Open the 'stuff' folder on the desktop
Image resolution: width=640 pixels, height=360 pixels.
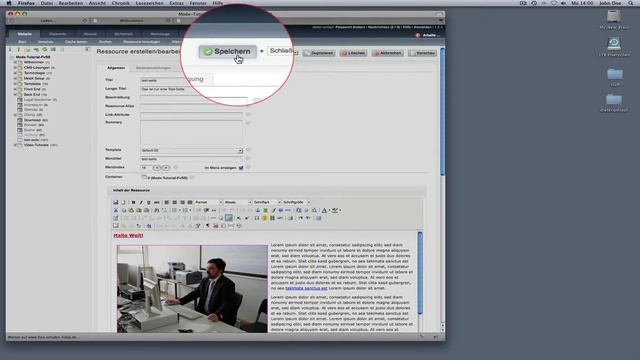615,74
